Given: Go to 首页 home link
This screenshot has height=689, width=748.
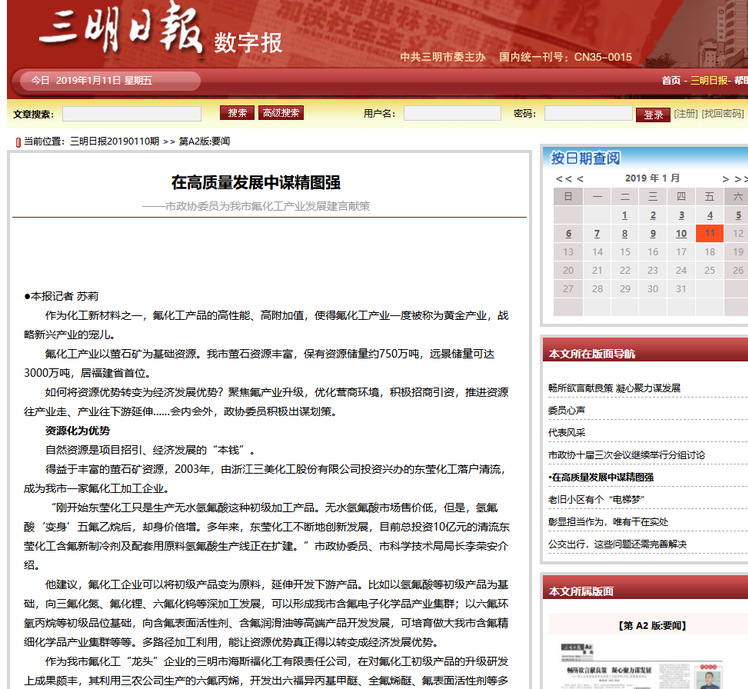Looking at the screenshot, I should coord(671,81).
